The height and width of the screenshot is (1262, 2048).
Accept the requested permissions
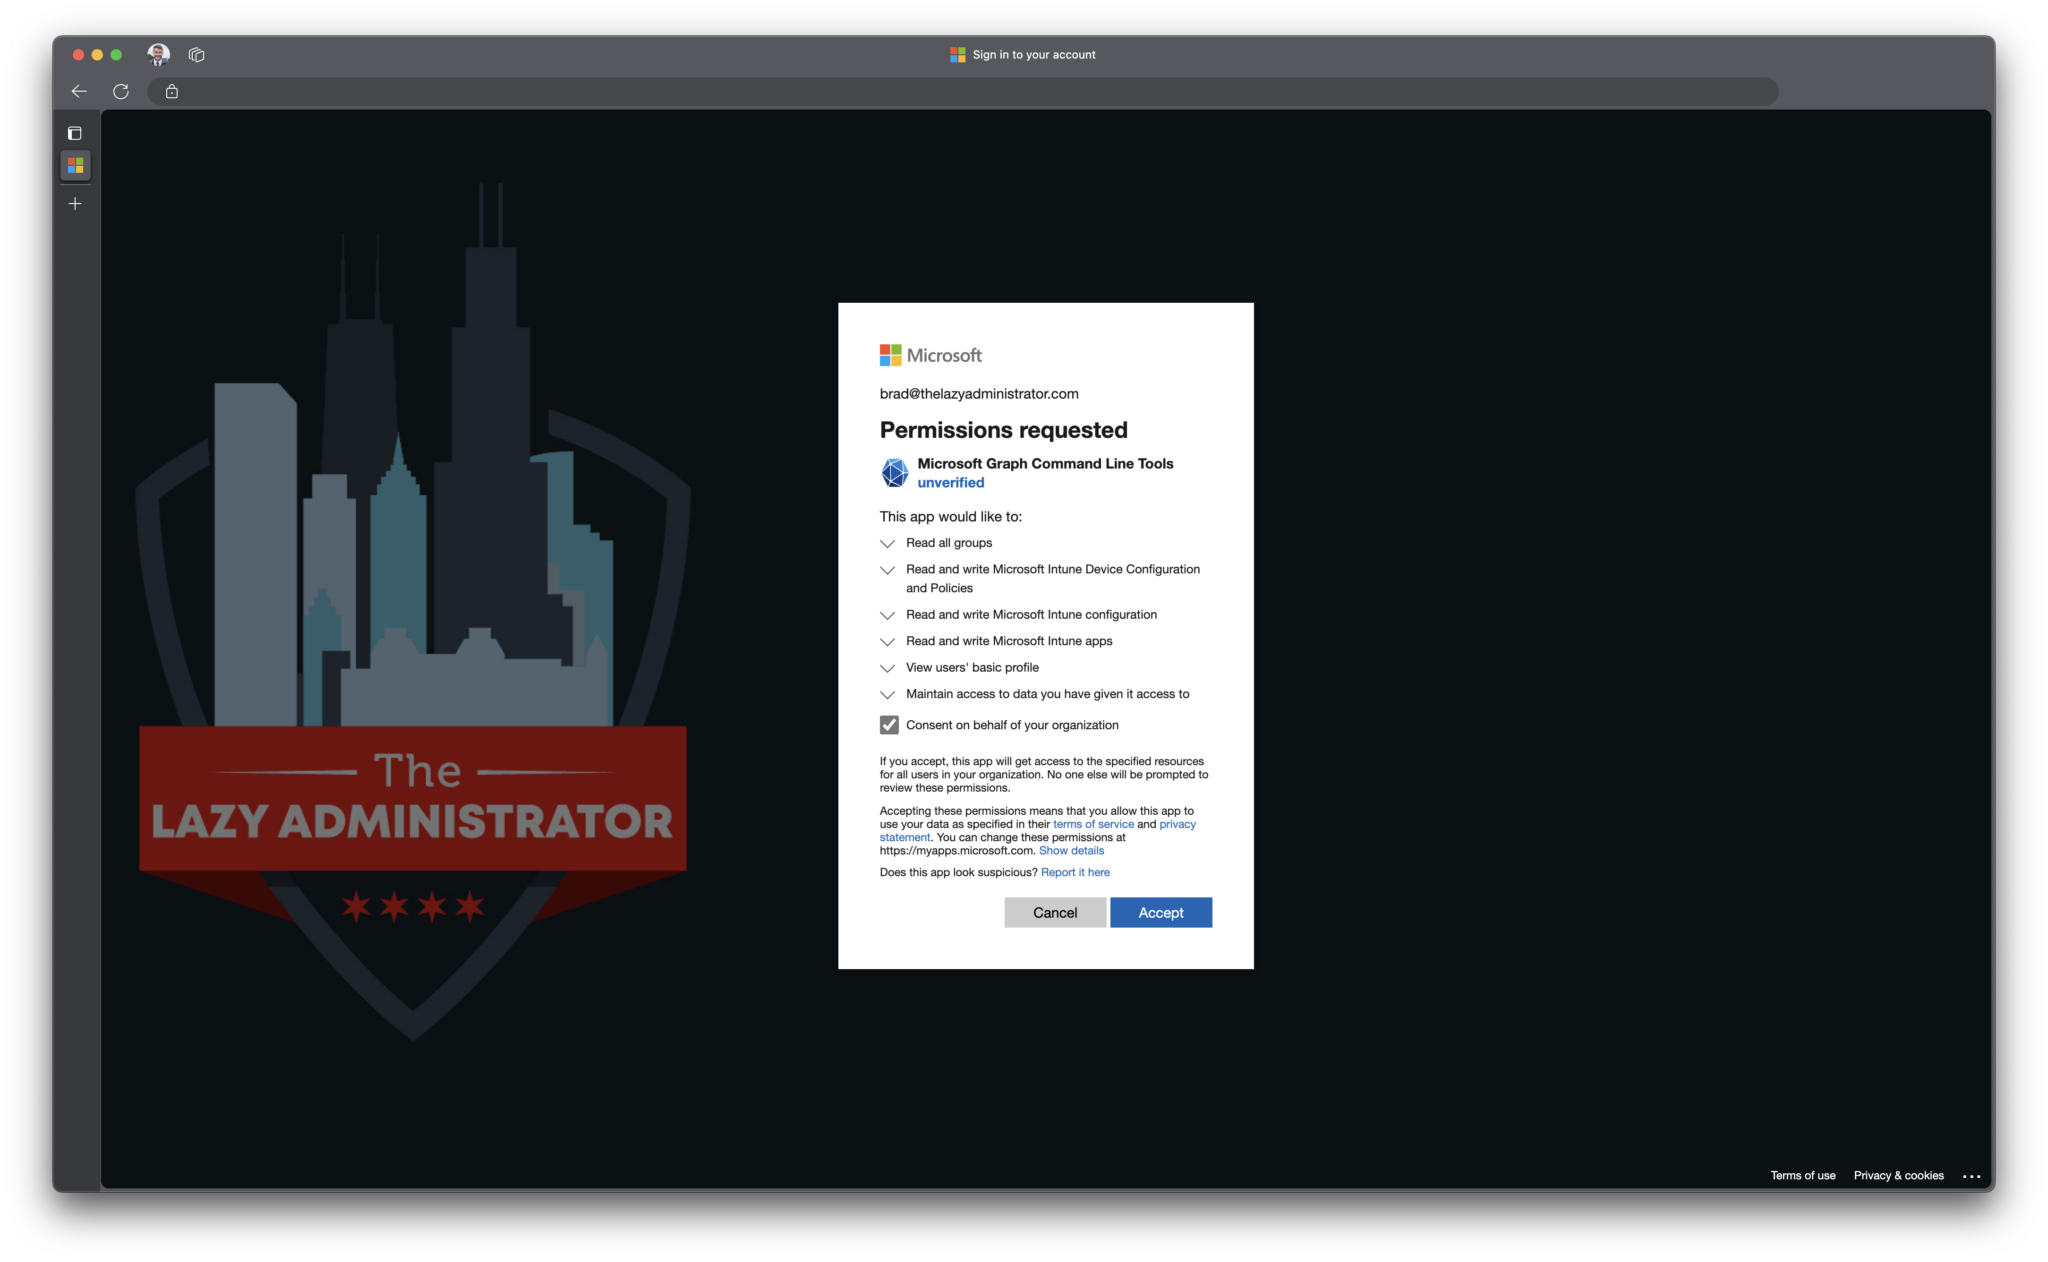1161,912
